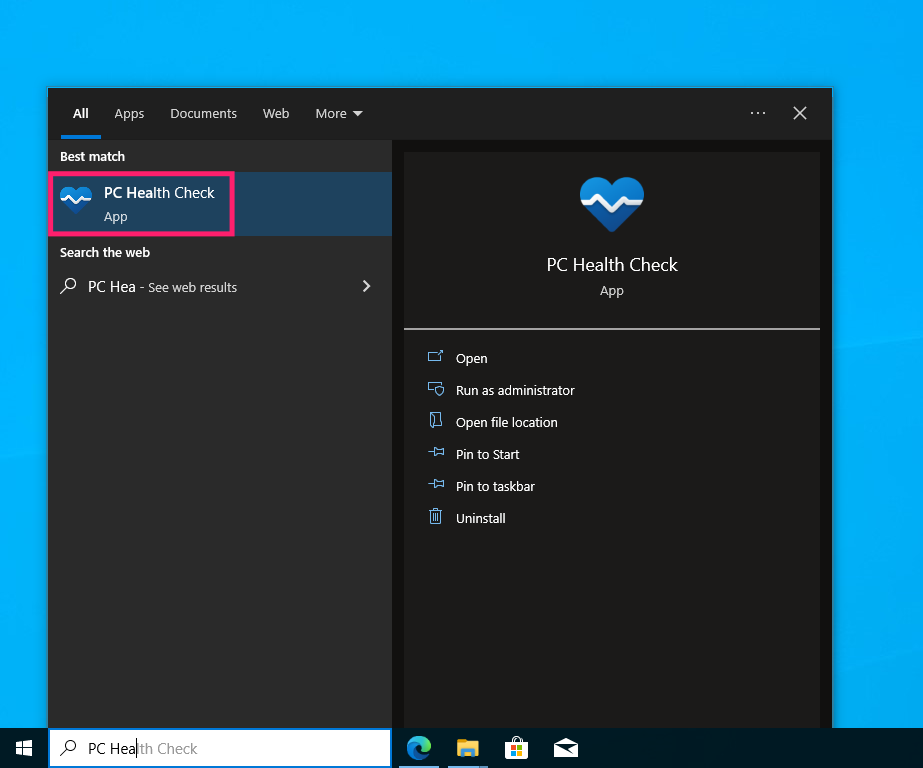
Task: Click the taskbar search input field
Action: [220, 748]
